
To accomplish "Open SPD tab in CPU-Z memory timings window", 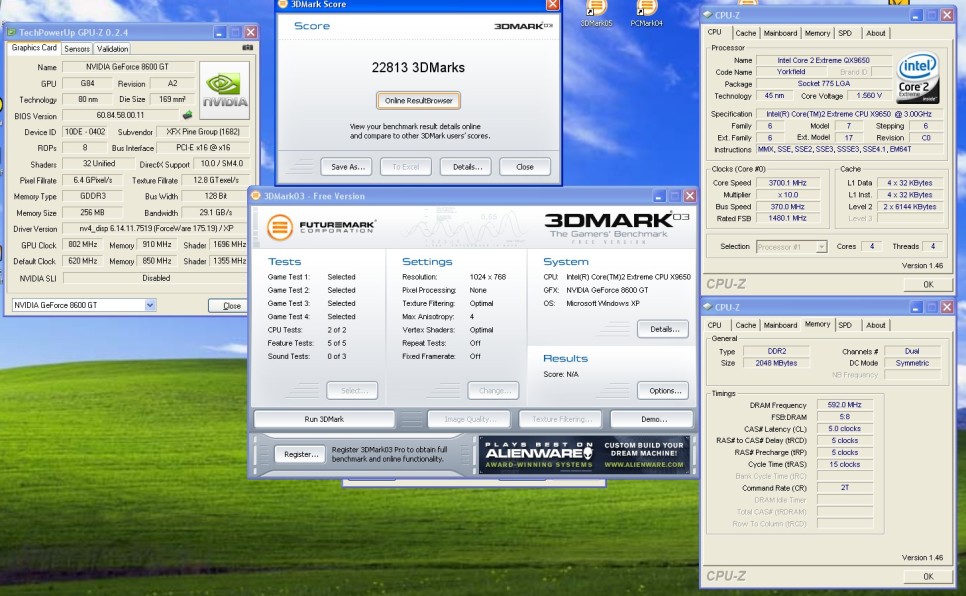I will (845, 325).
